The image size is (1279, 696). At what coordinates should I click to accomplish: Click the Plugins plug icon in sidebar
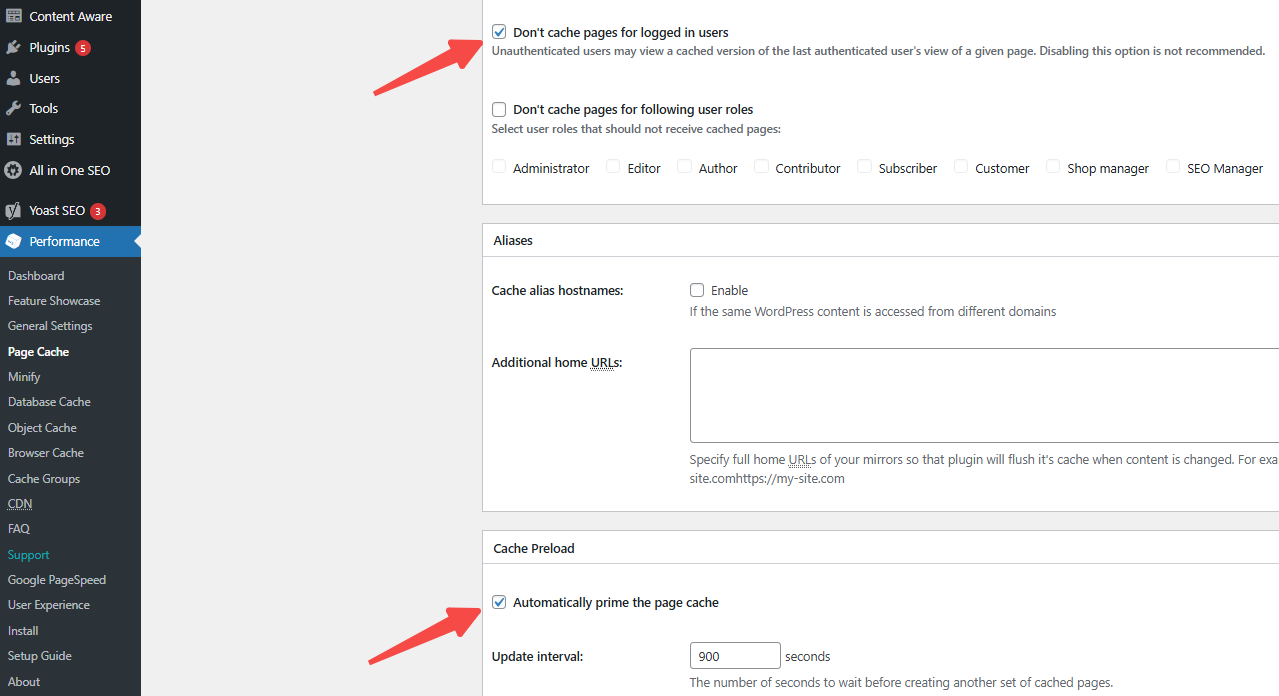tap(13, 47)
